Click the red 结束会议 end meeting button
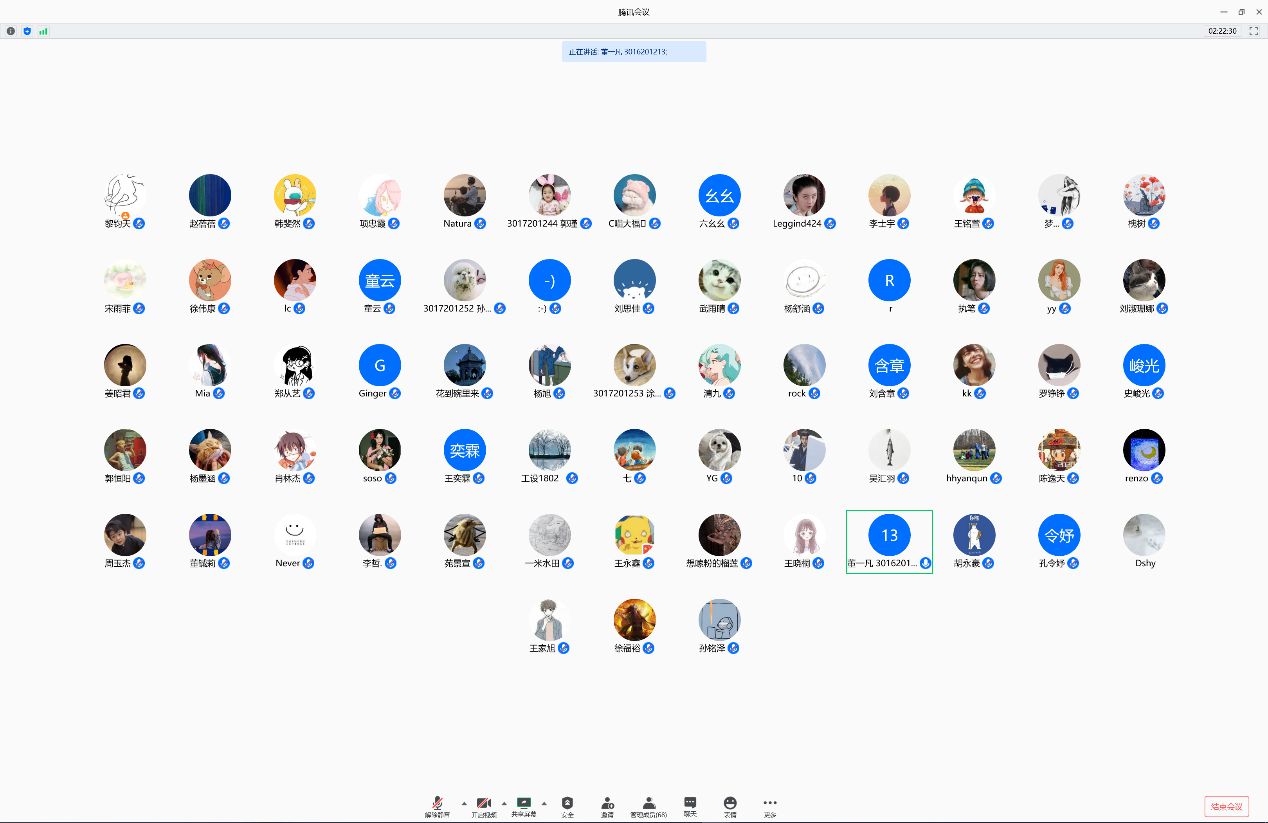This screenshot has width=1268, height=823. [x=1226, y=807]
